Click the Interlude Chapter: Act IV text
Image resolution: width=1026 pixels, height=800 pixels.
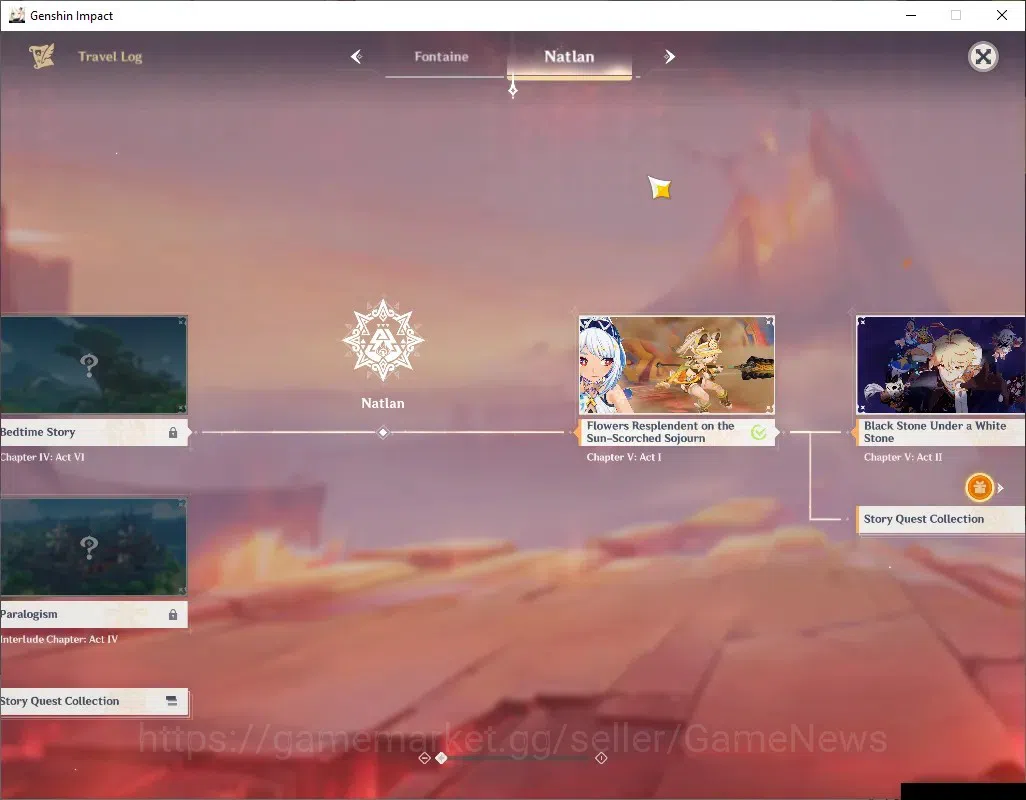coord(59,639)
